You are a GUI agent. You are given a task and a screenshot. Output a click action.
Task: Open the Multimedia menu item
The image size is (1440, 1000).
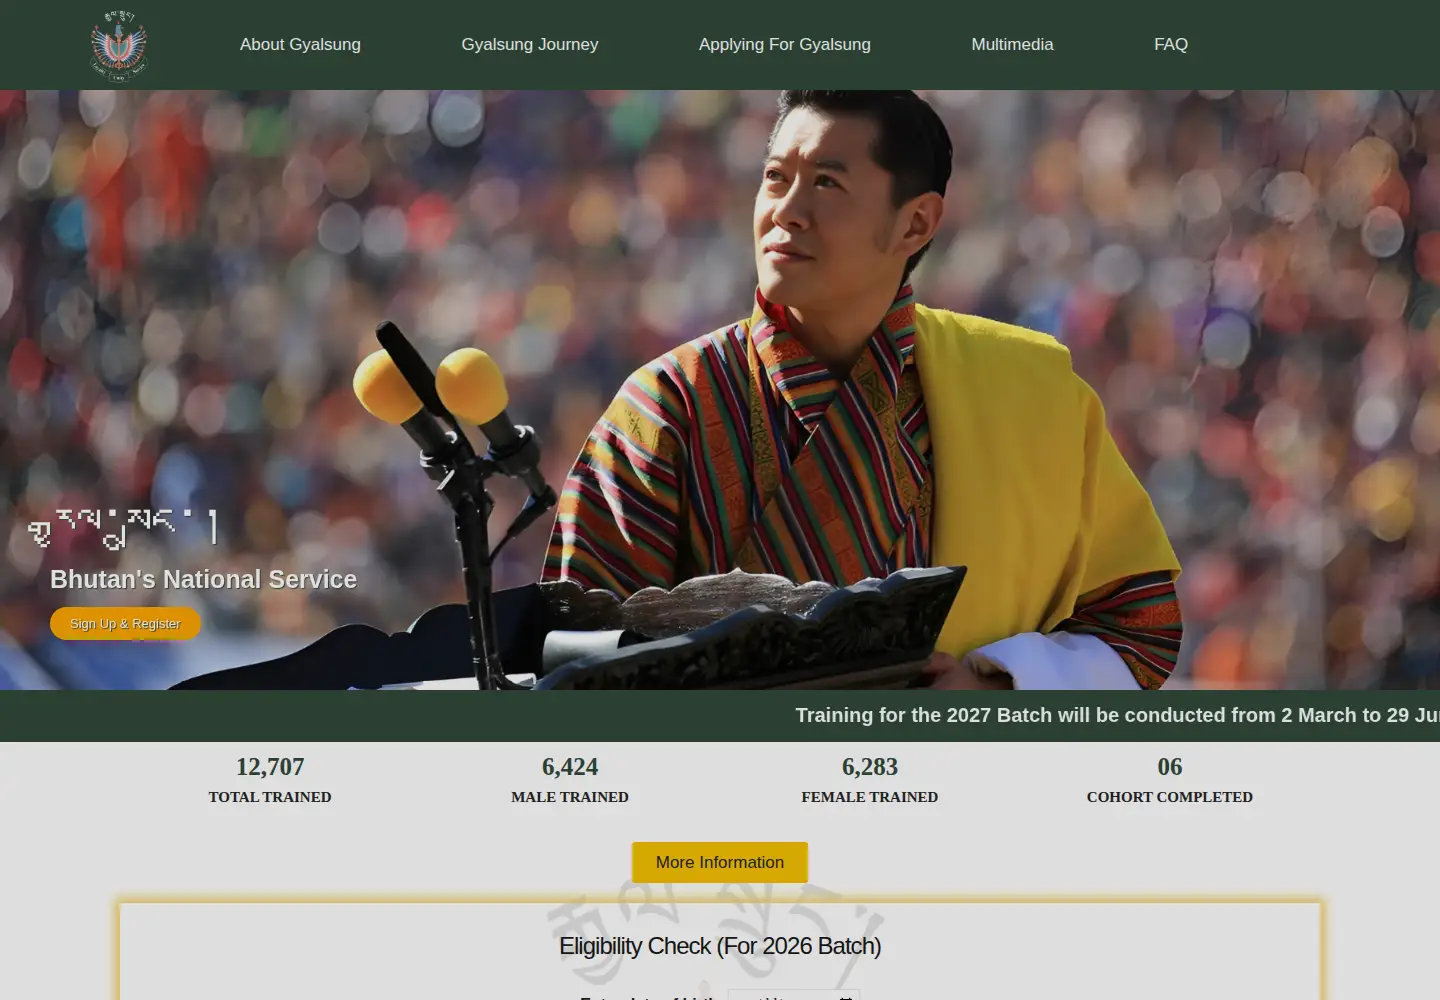[x=1012, y=44]
